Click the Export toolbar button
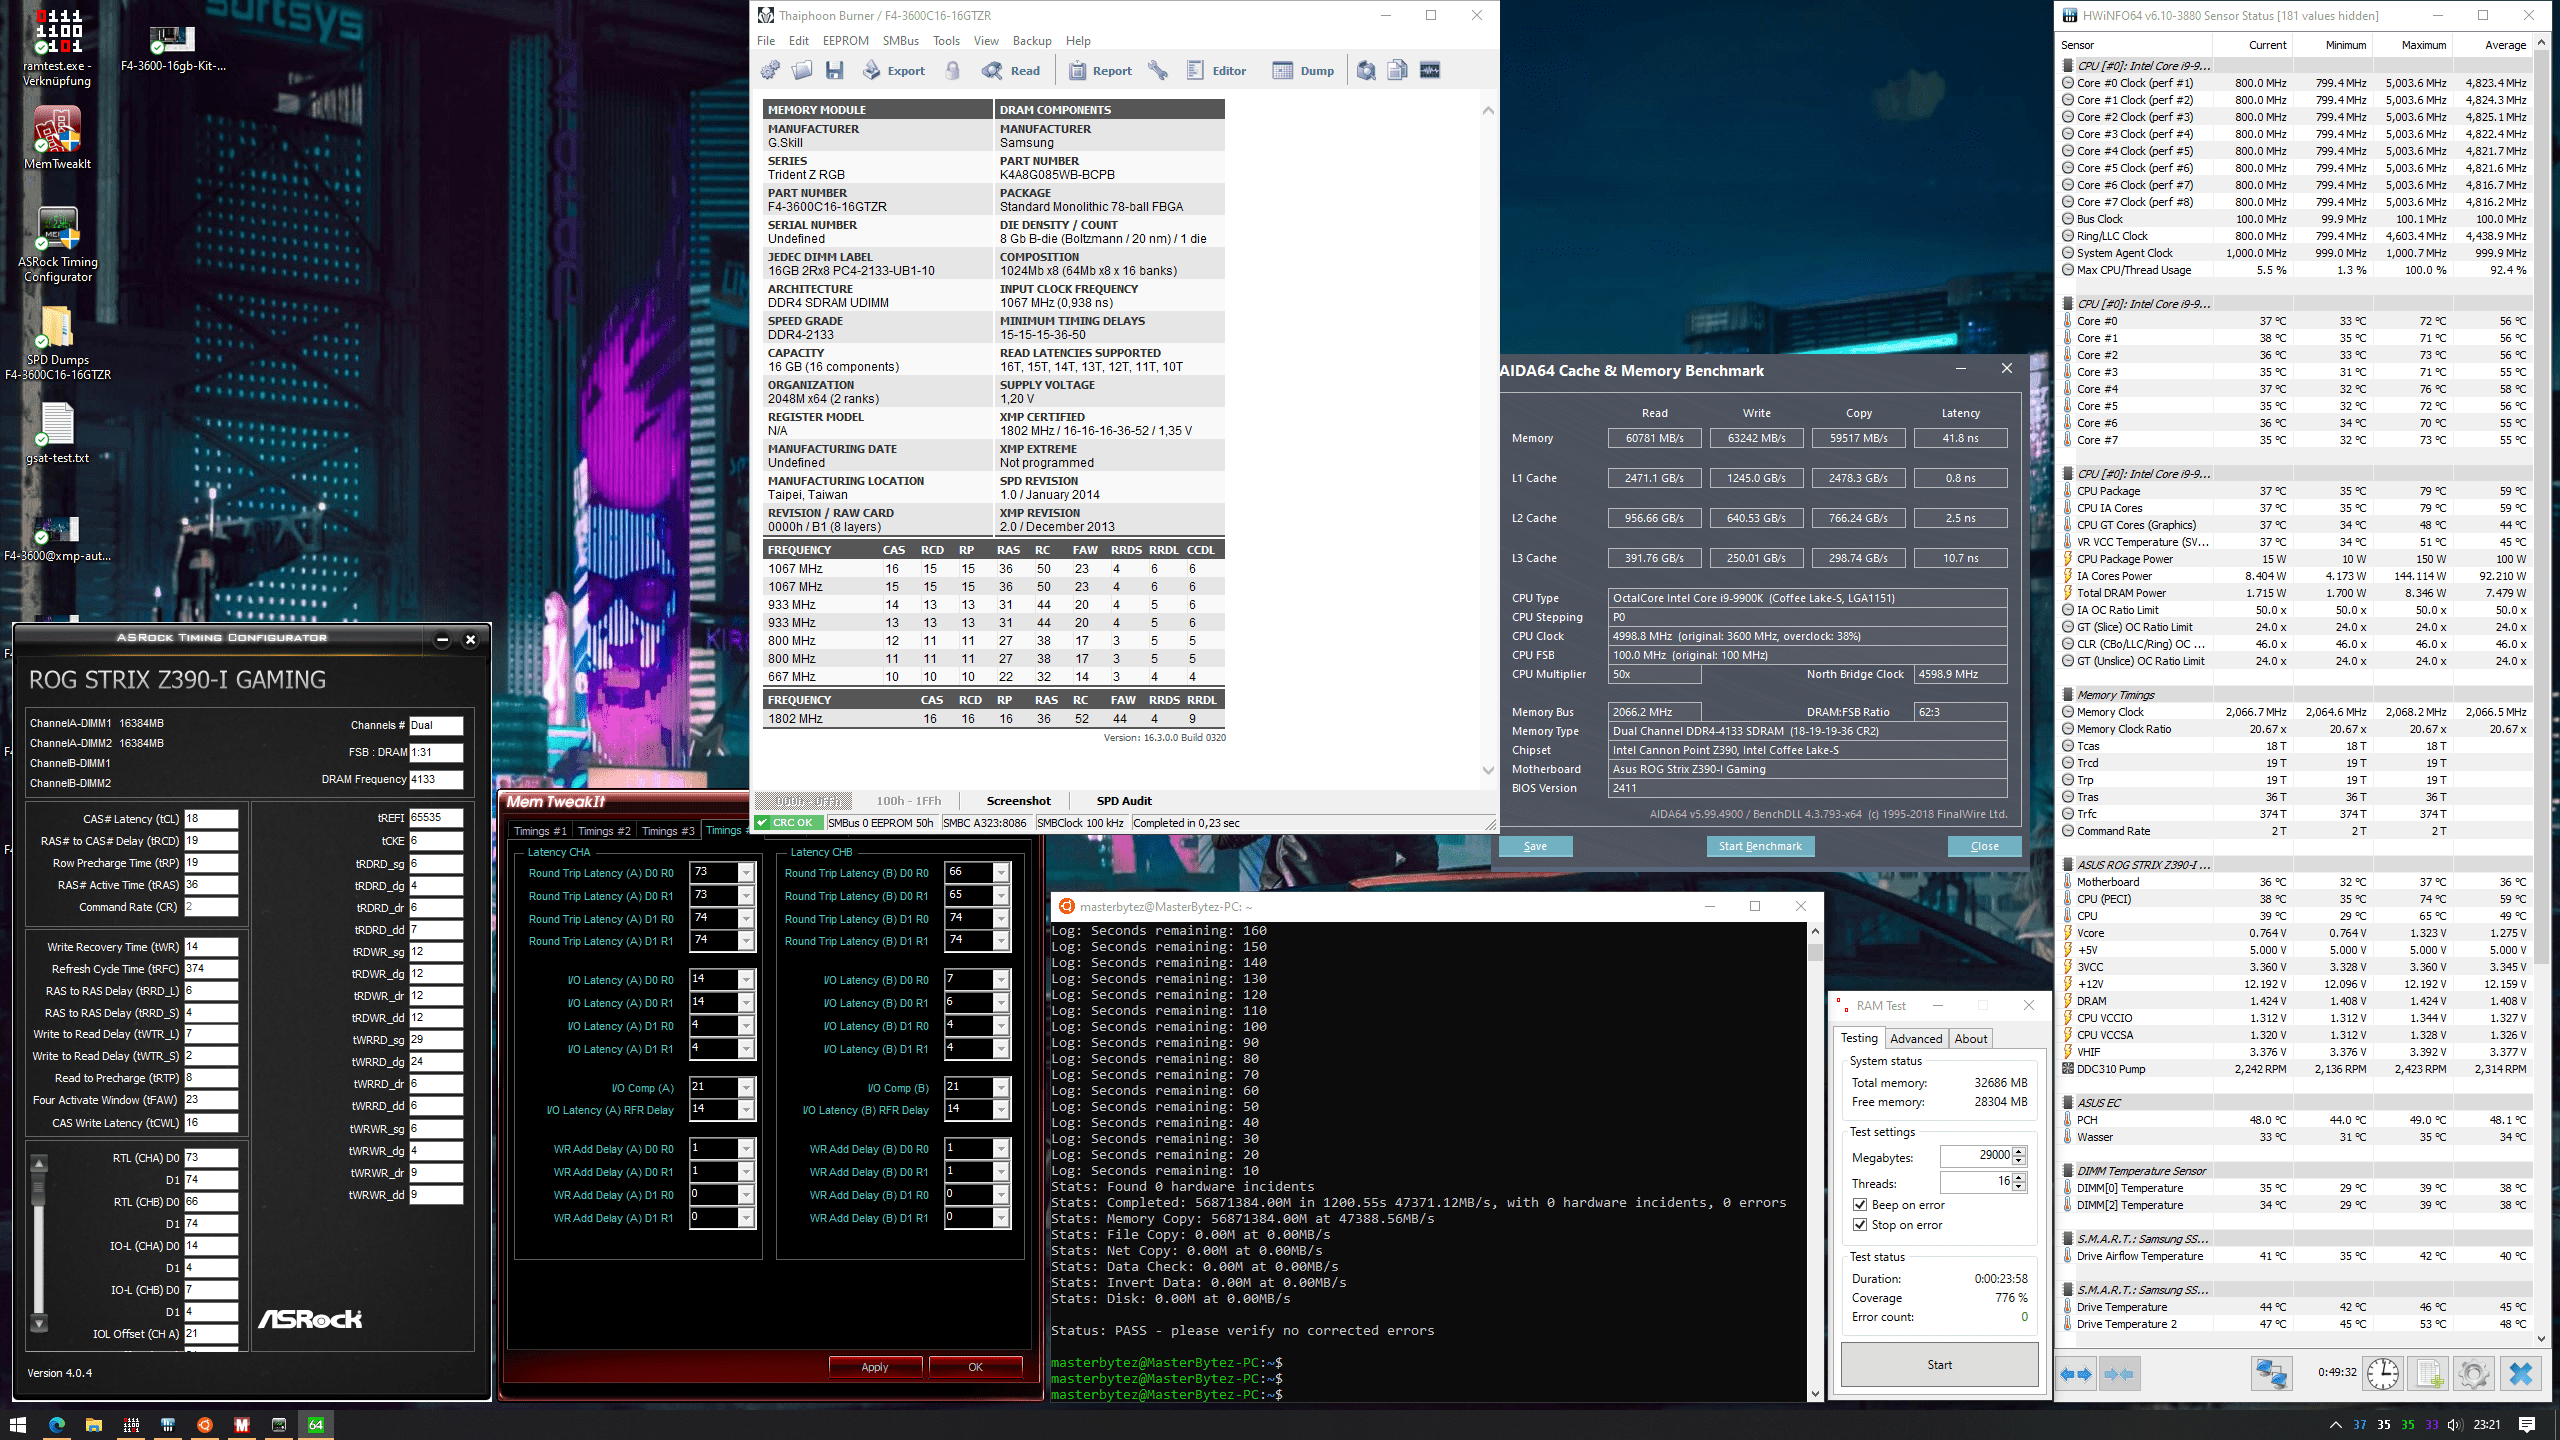The image size is (2560, 1440). 894,70
